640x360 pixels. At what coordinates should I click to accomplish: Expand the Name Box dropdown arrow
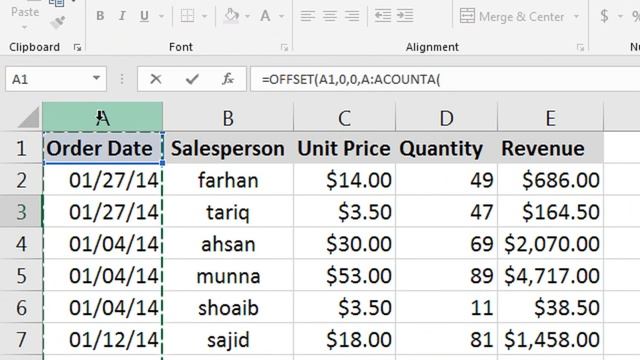coord(96,78)
